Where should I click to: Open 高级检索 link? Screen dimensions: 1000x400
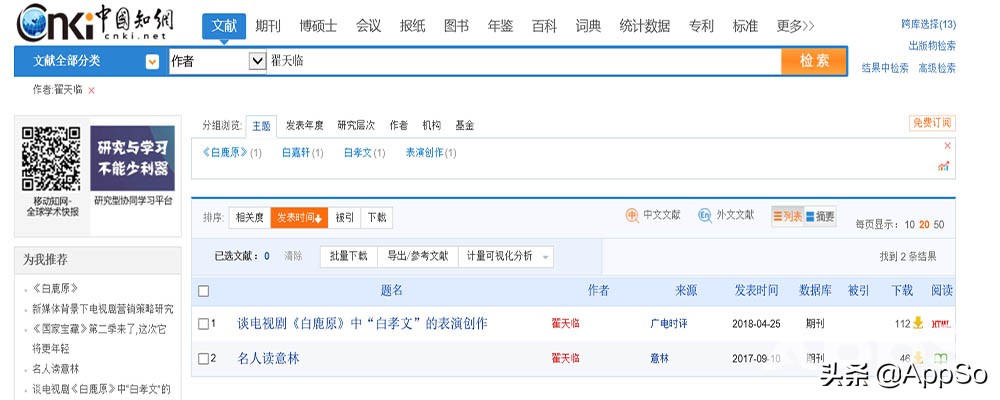coord(937,68)
